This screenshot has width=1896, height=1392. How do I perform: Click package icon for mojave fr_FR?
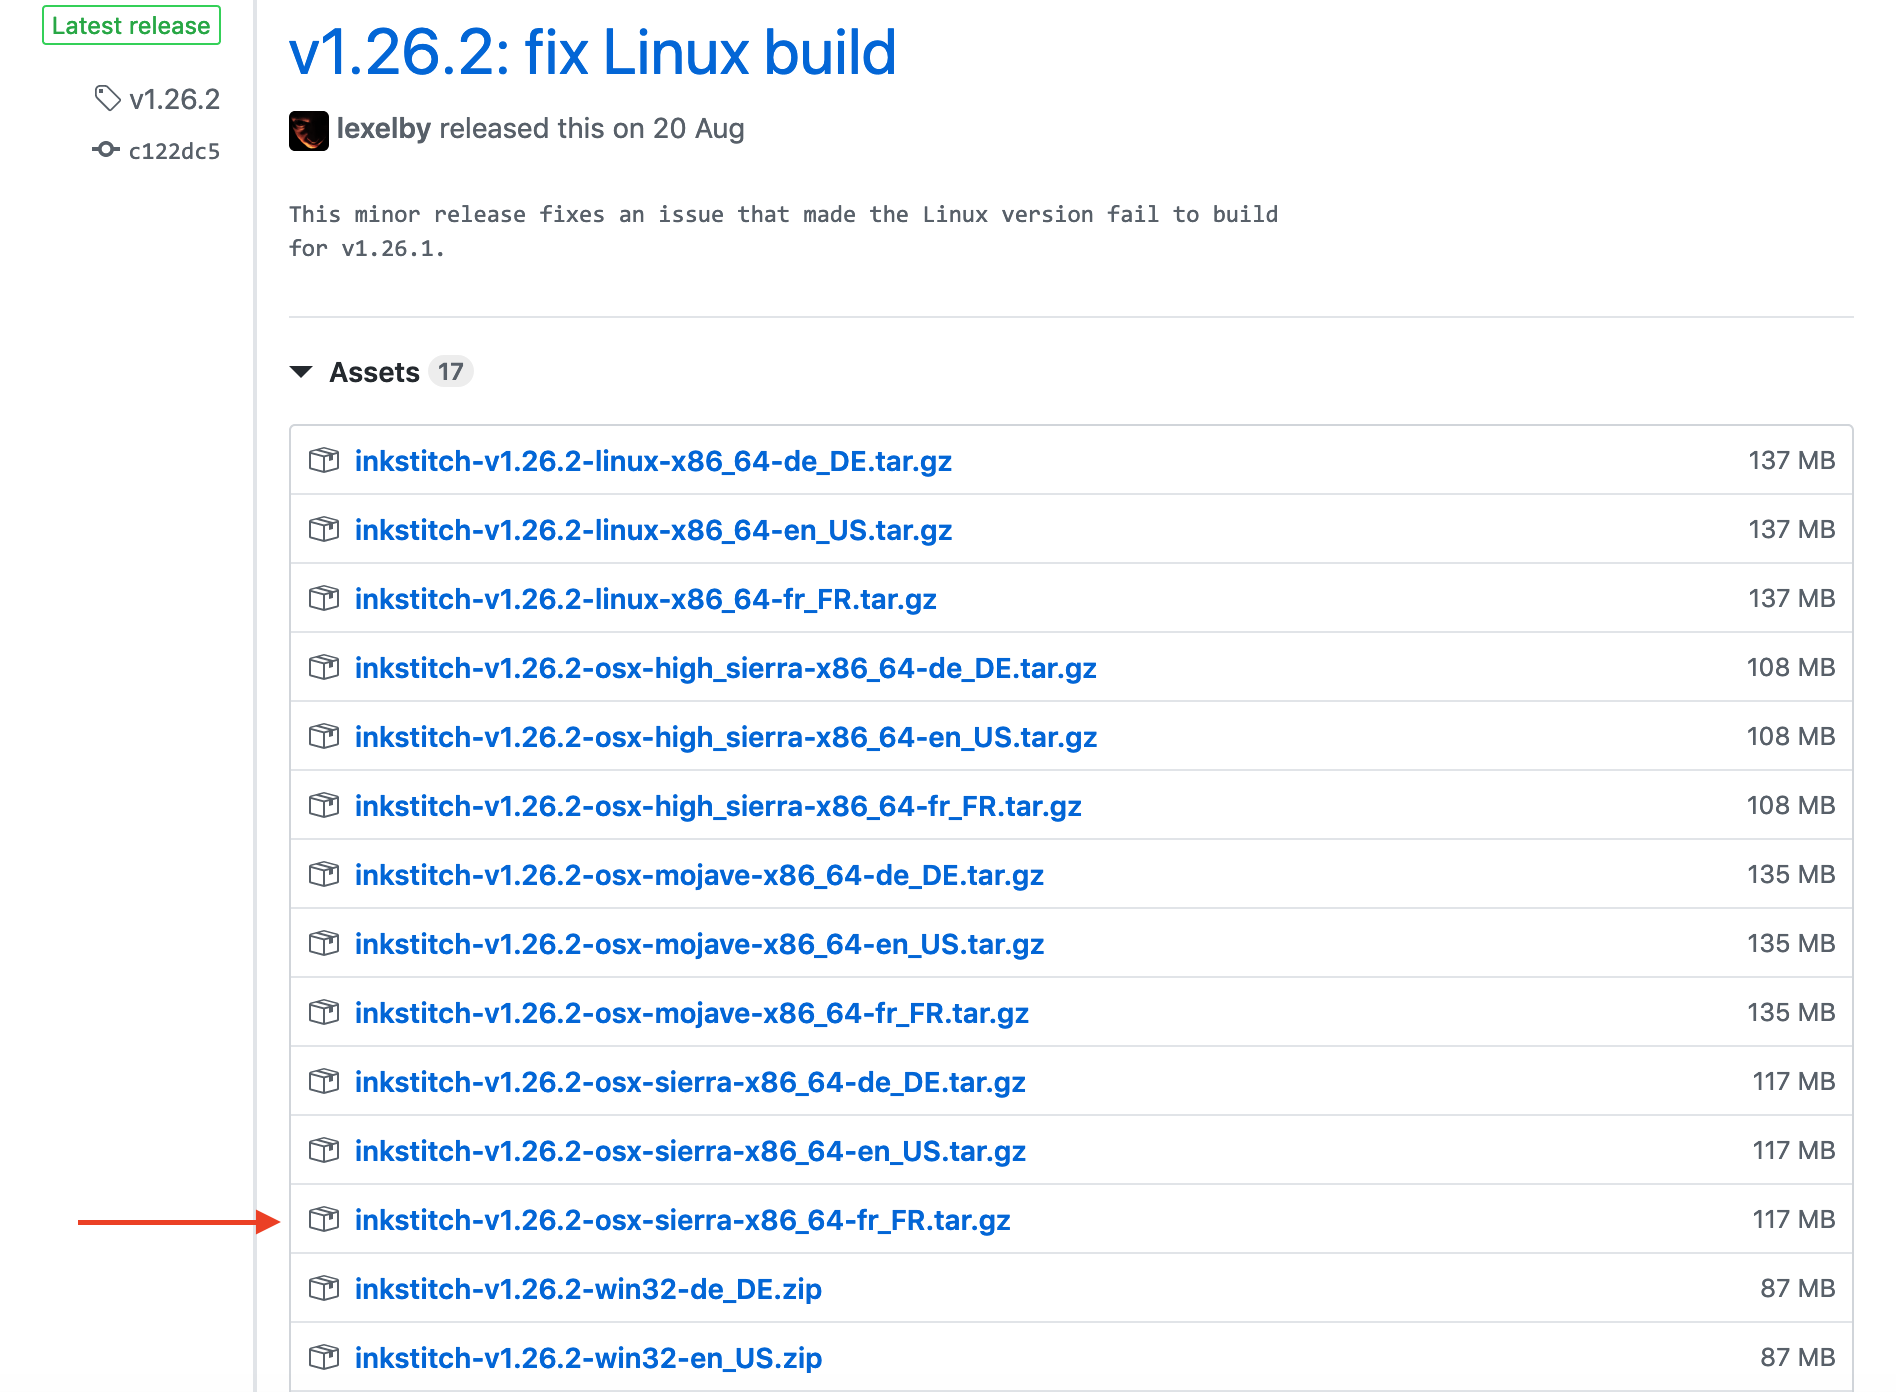click(x=324, y=1012)
